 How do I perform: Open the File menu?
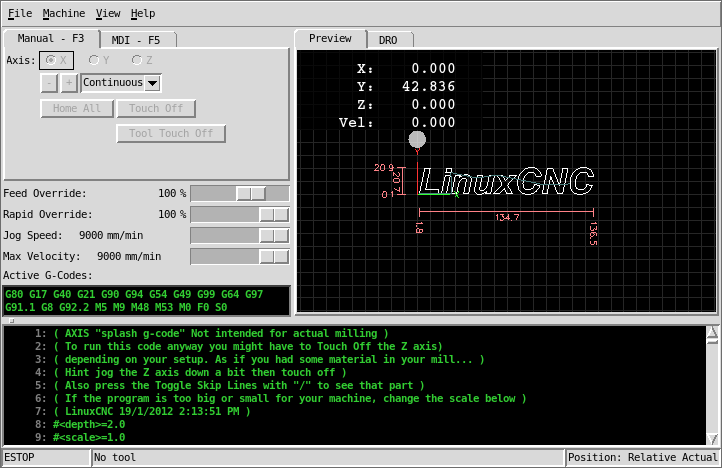[20, 13]
